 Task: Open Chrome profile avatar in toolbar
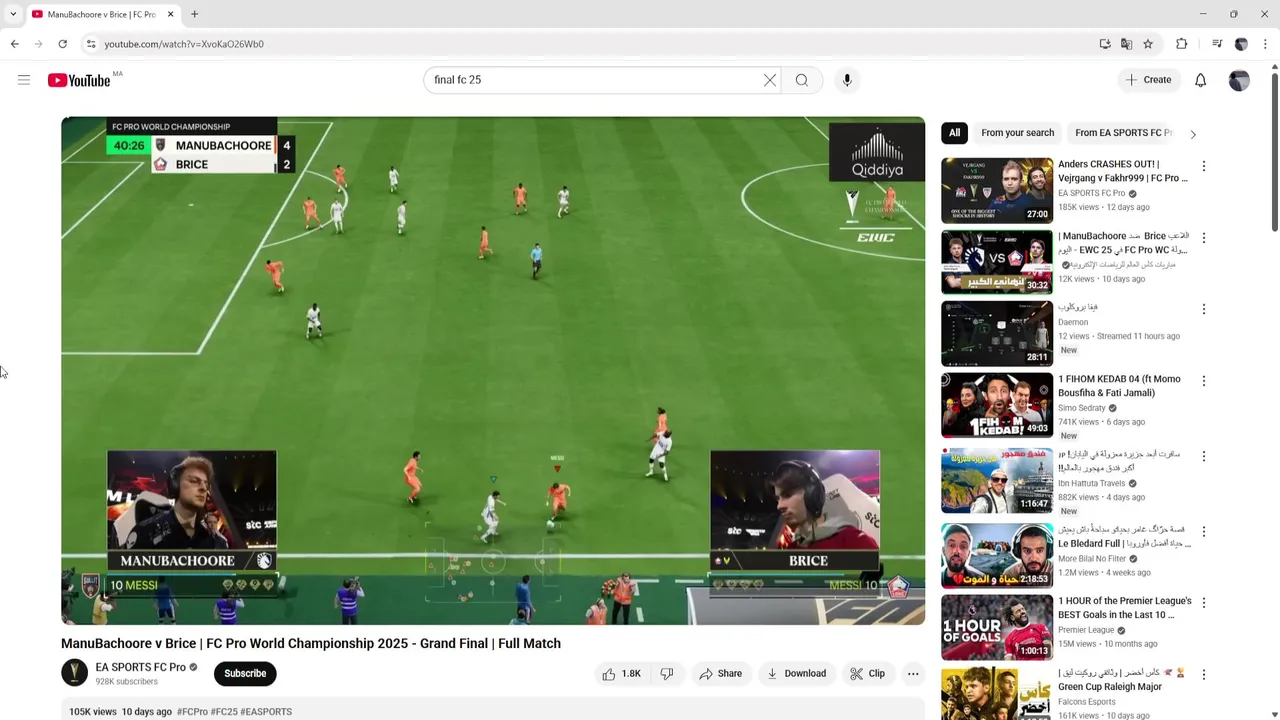pos(1241,44)
